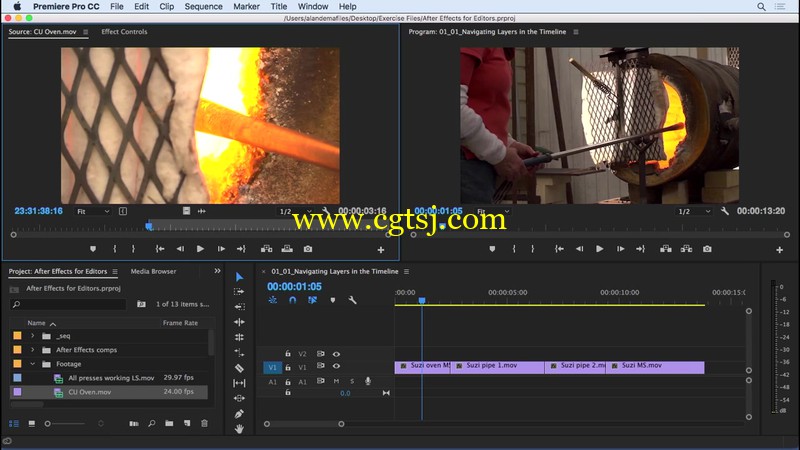Click Export Frame camera in Source monitor

(x=308, y=249)
